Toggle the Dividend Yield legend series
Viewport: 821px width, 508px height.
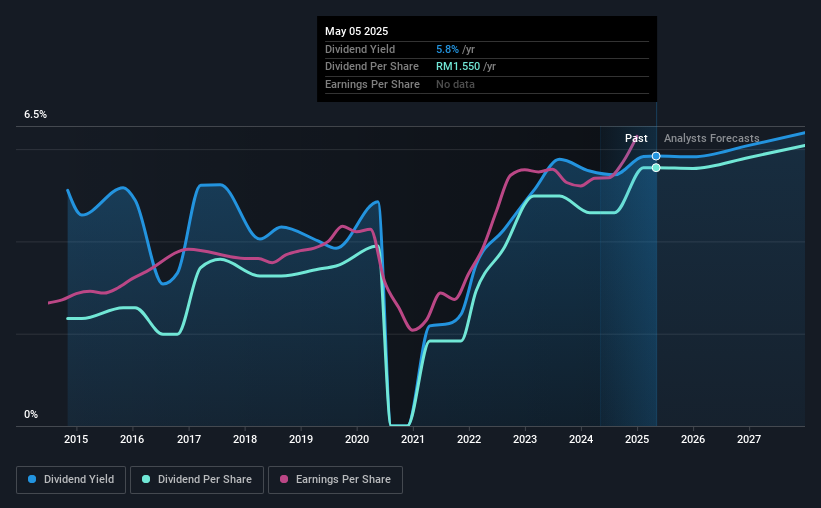[x=71, y=480]
